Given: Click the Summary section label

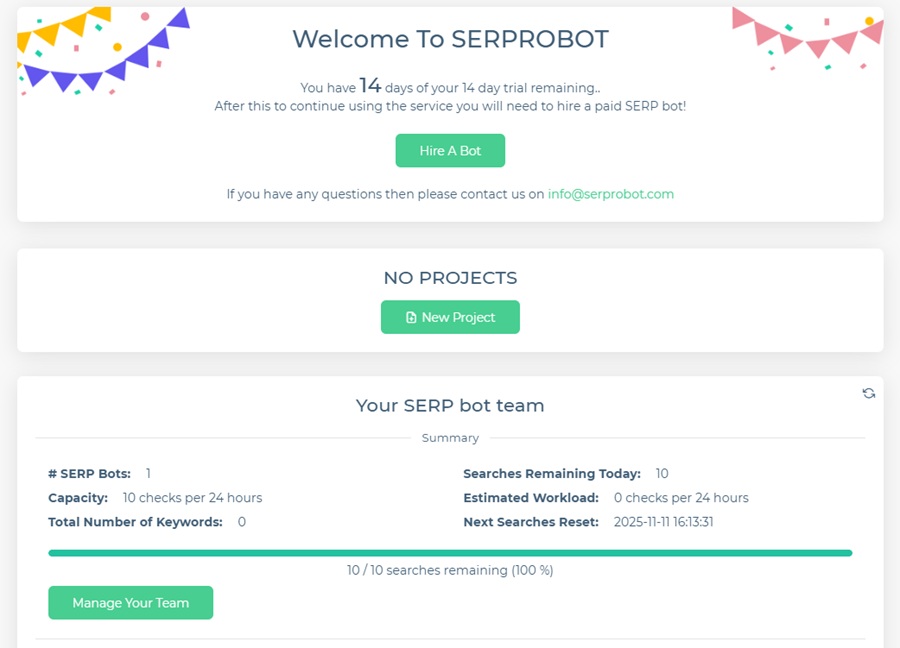Looking at the screenshot, I should click(x=450, y=438).
